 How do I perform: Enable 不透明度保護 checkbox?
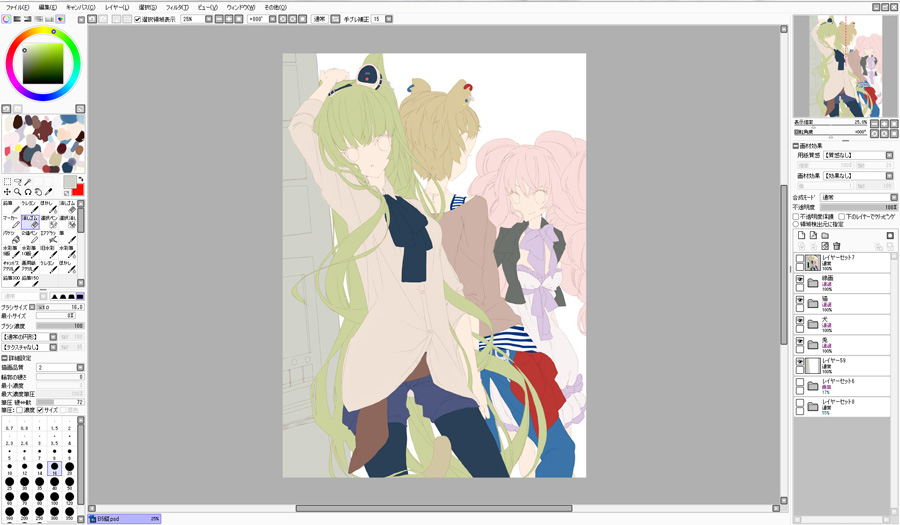pos(796,217)
